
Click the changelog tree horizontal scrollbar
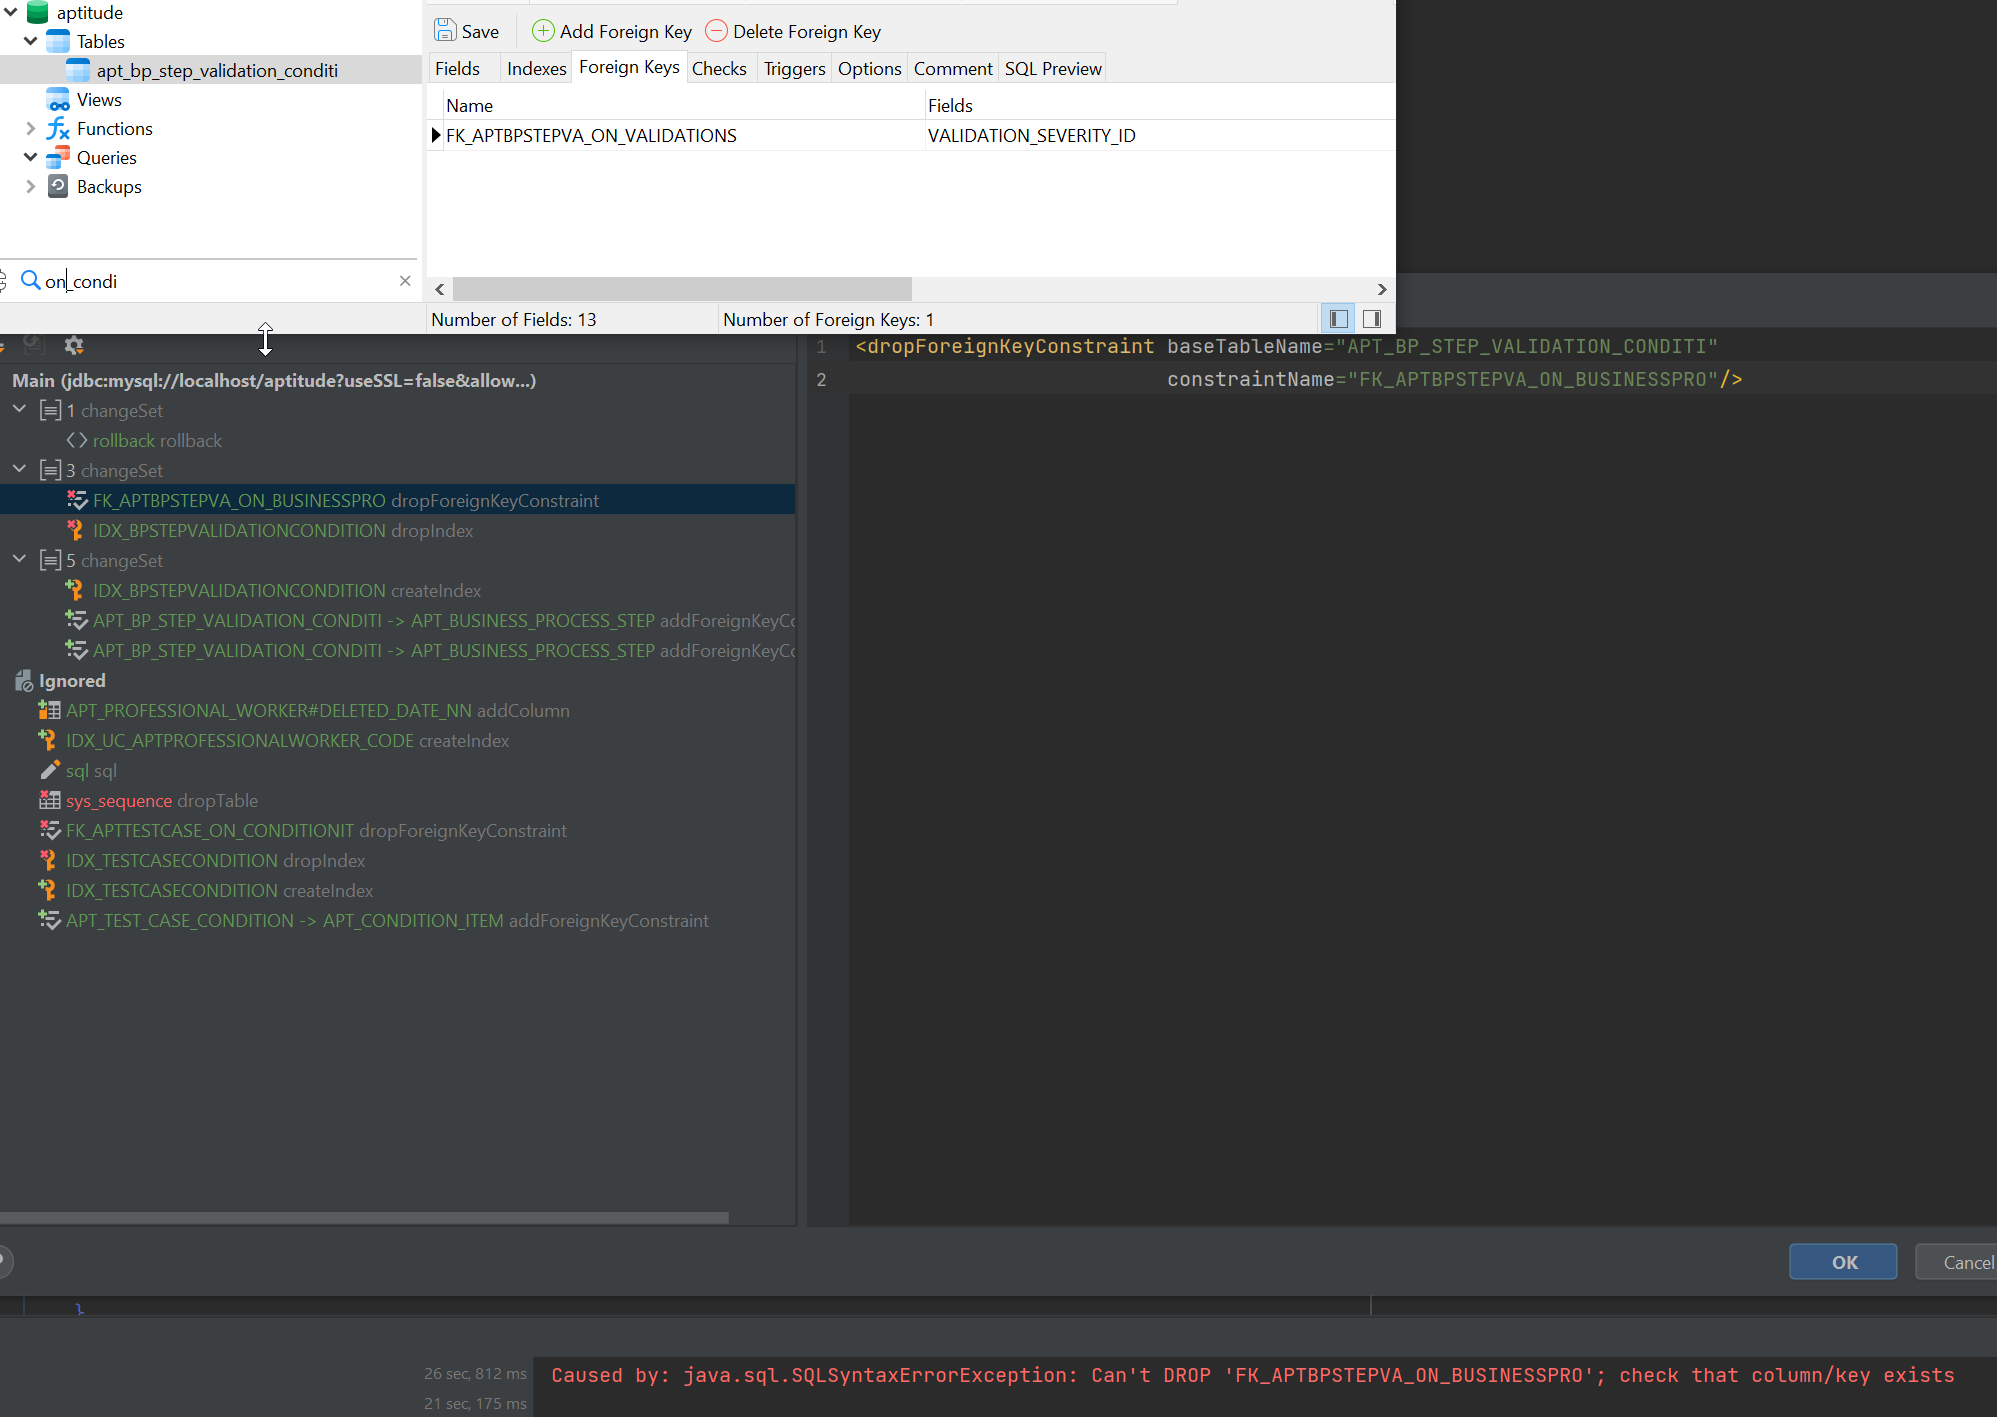(x=364, y=1217)
